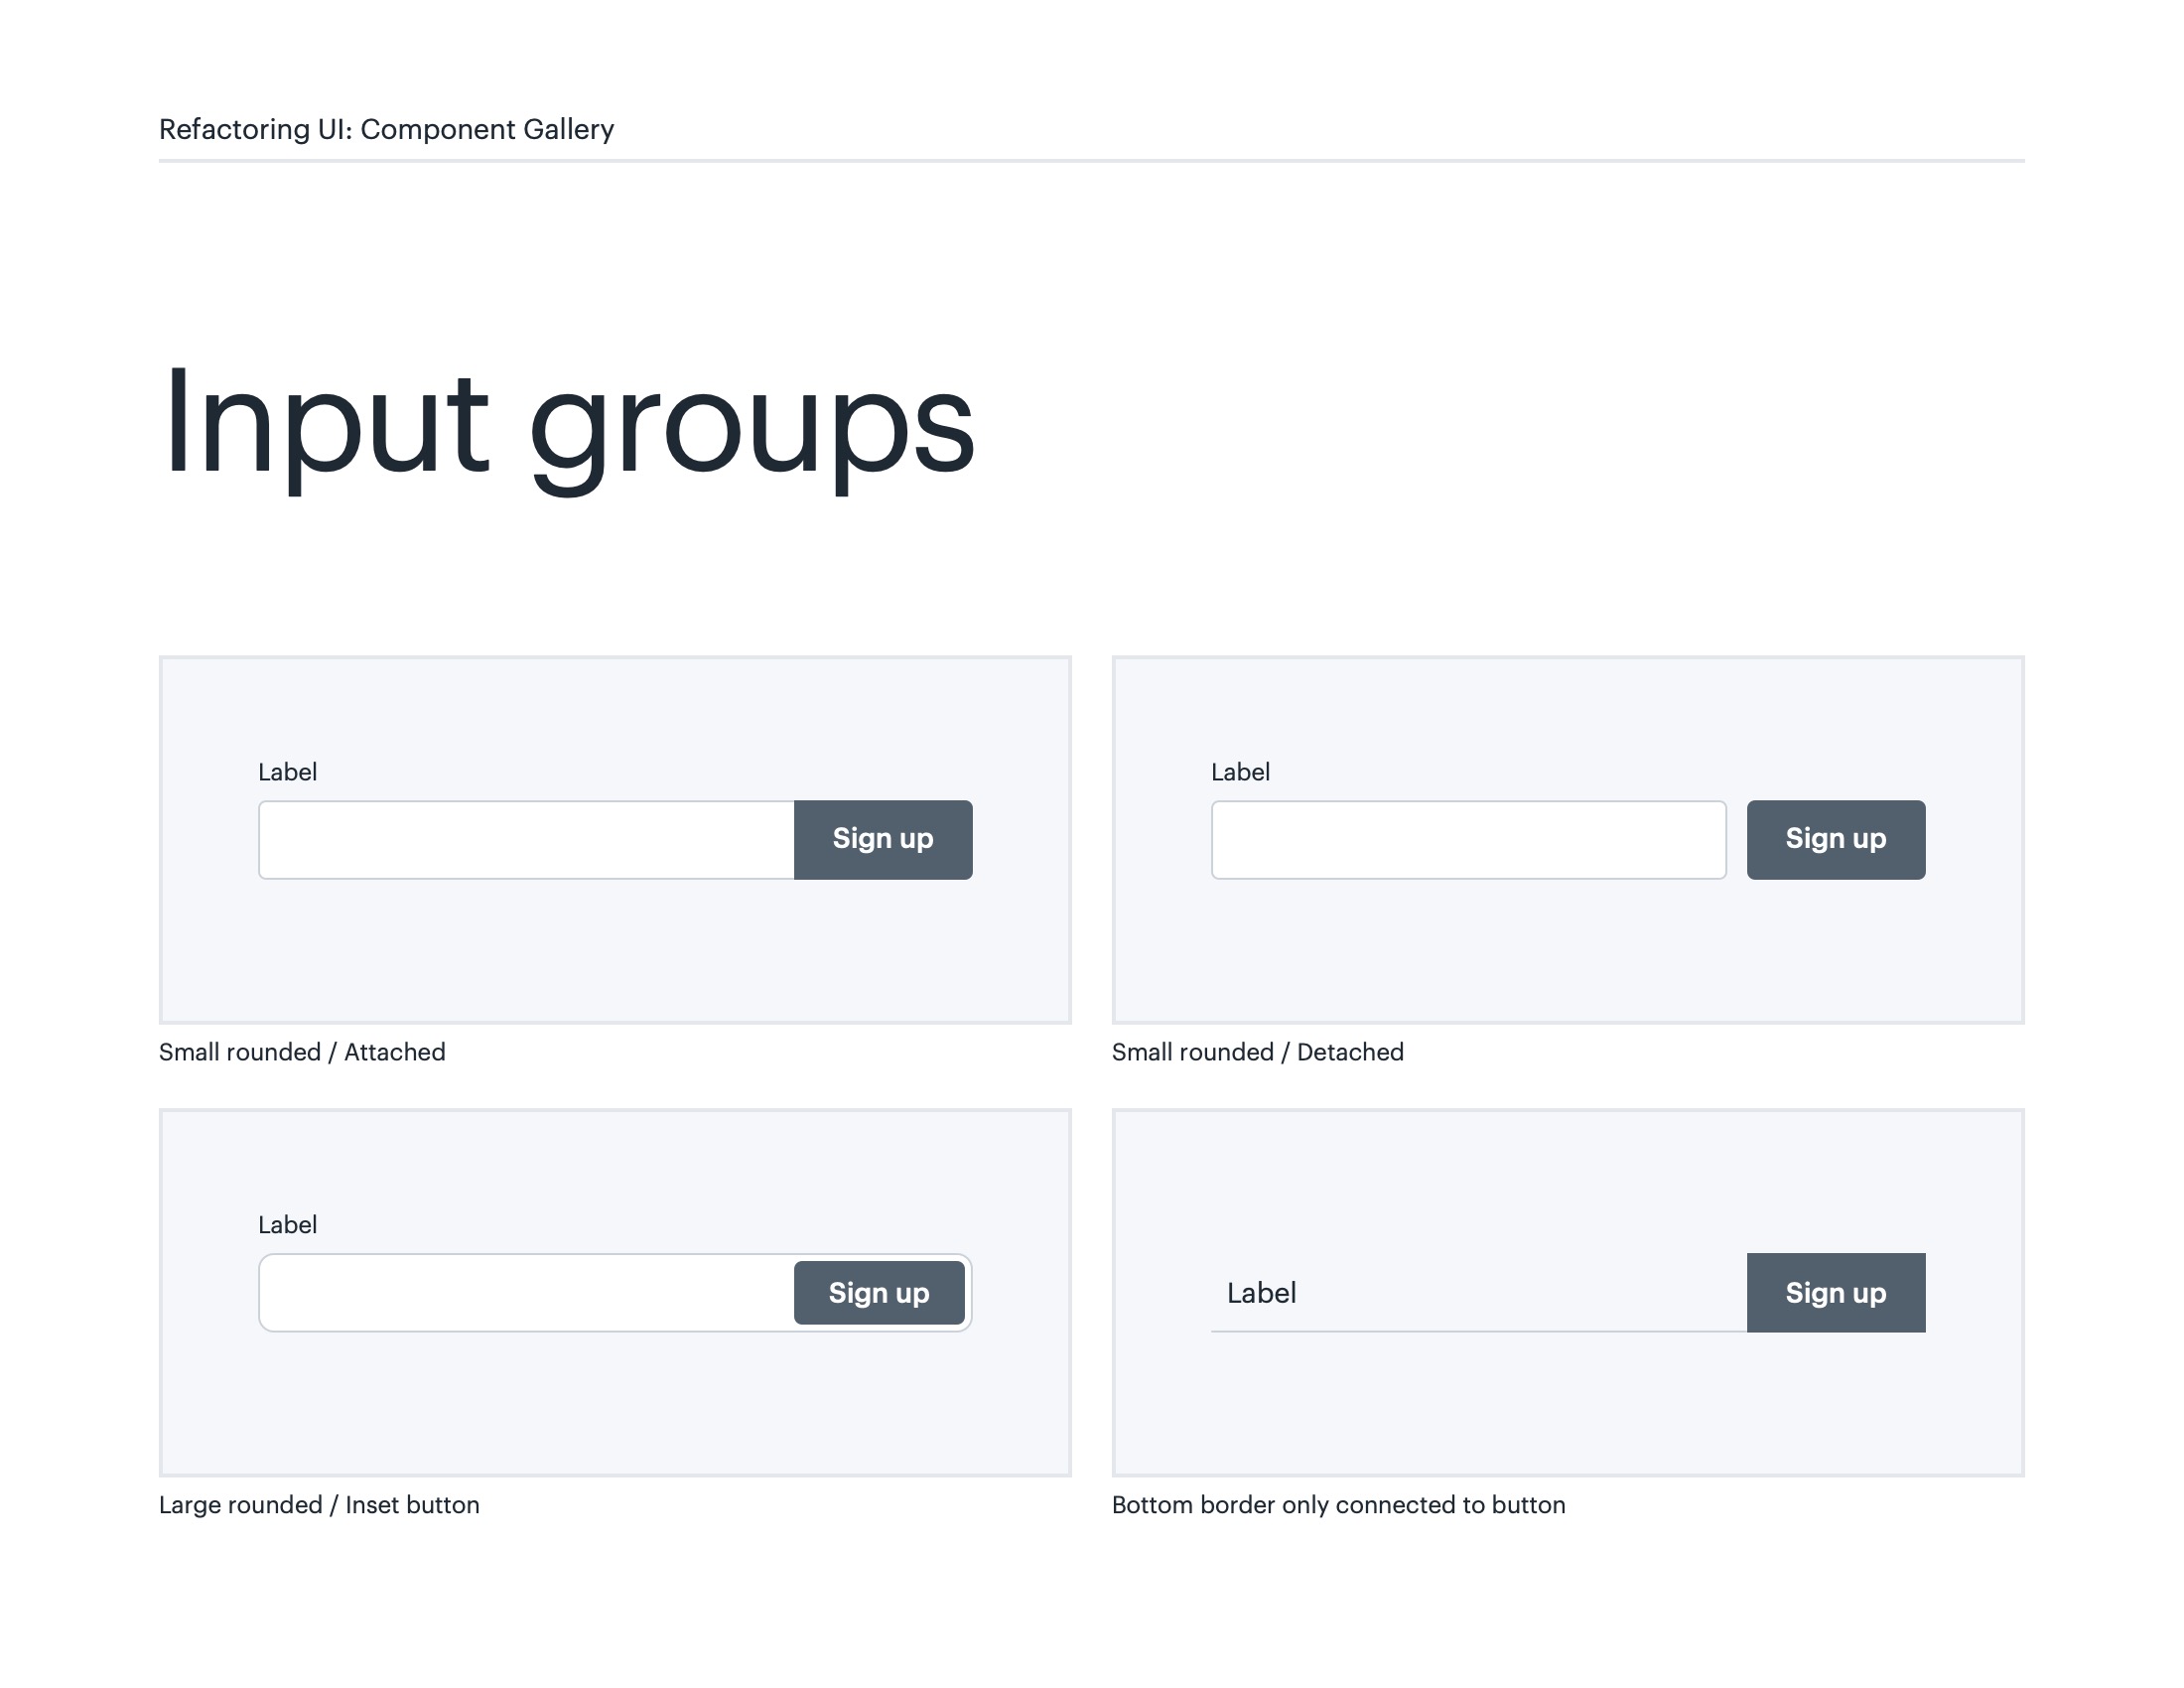Click the Input groups page heading
This screenshot has width=2184, height=1688.
click(567, 425)
